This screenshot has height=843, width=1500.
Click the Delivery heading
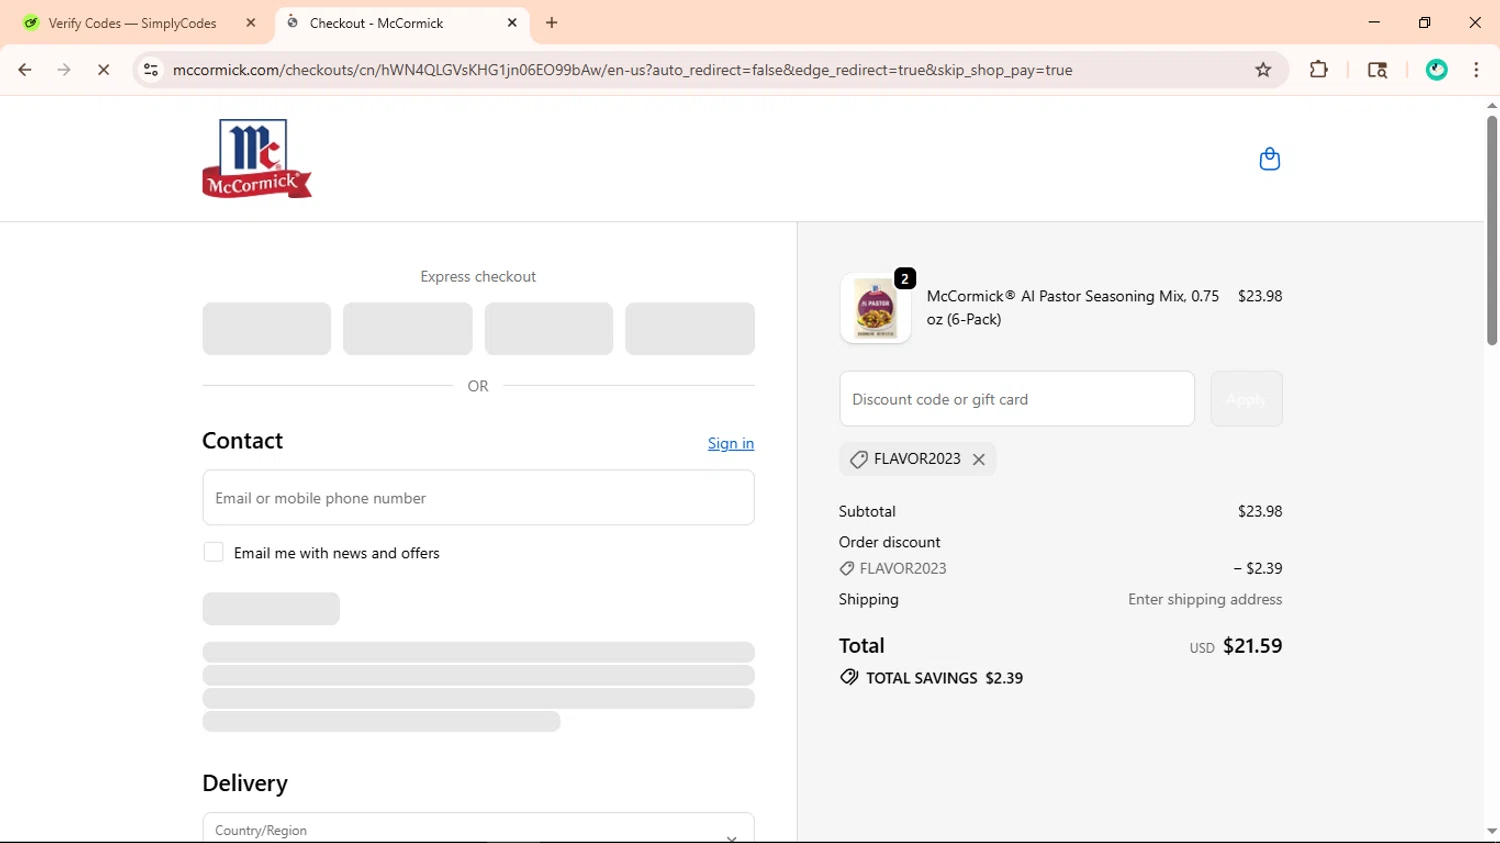[x=245, y=783]
